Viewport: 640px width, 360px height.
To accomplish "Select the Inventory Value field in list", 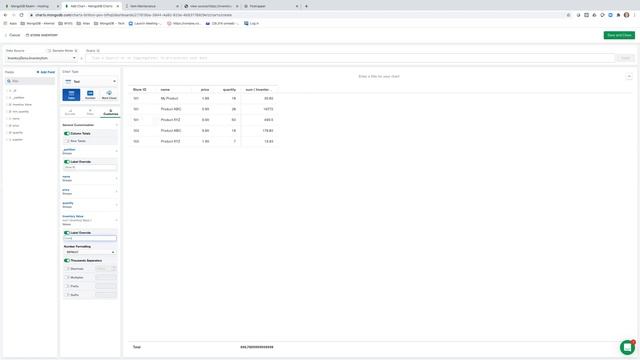I will point(21,104).
